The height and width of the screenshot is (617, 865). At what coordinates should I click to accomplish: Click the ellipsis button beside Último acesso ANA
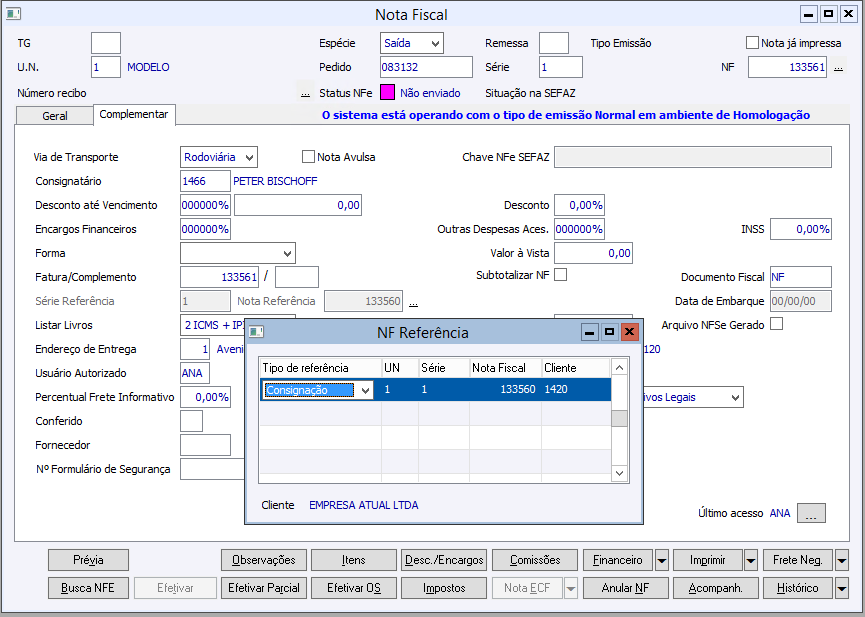click(811, 513)
